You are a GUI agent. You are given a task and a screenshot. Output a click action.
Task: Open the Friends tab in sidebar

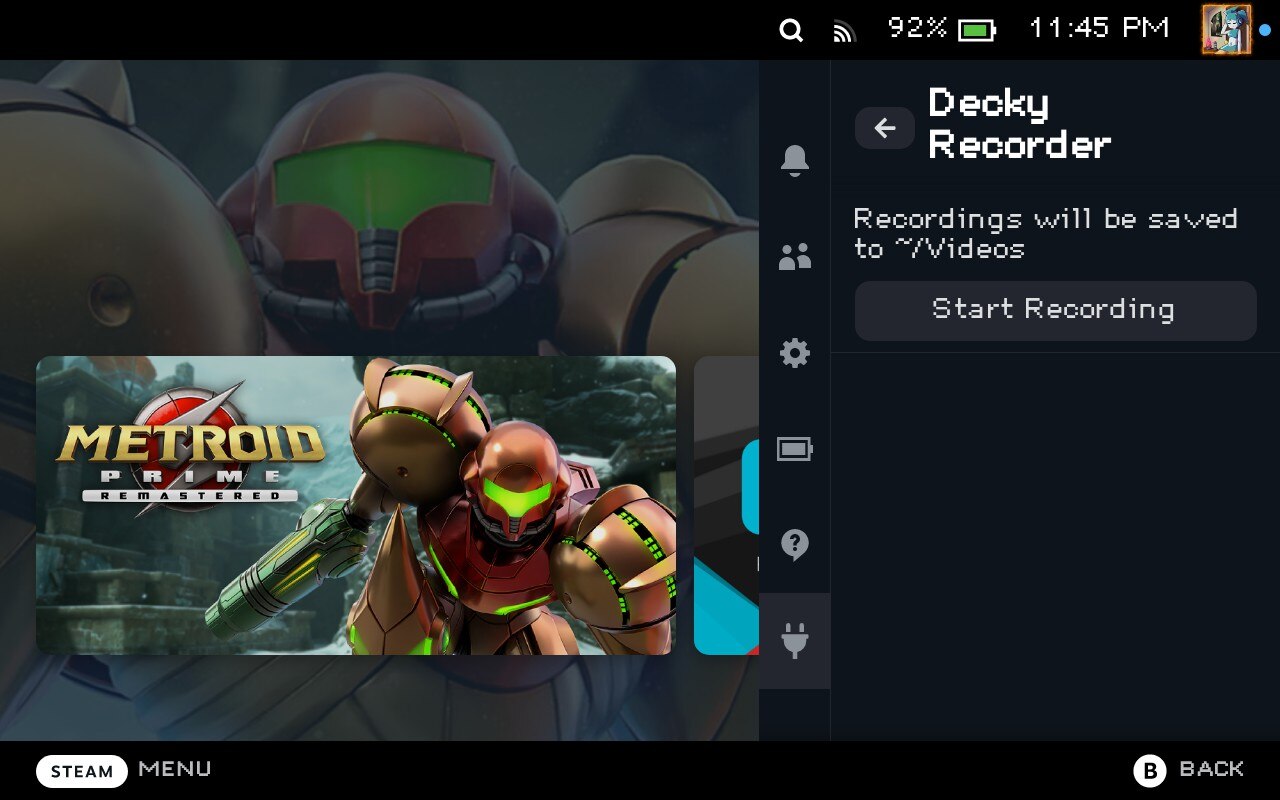(x=795, y=257)
